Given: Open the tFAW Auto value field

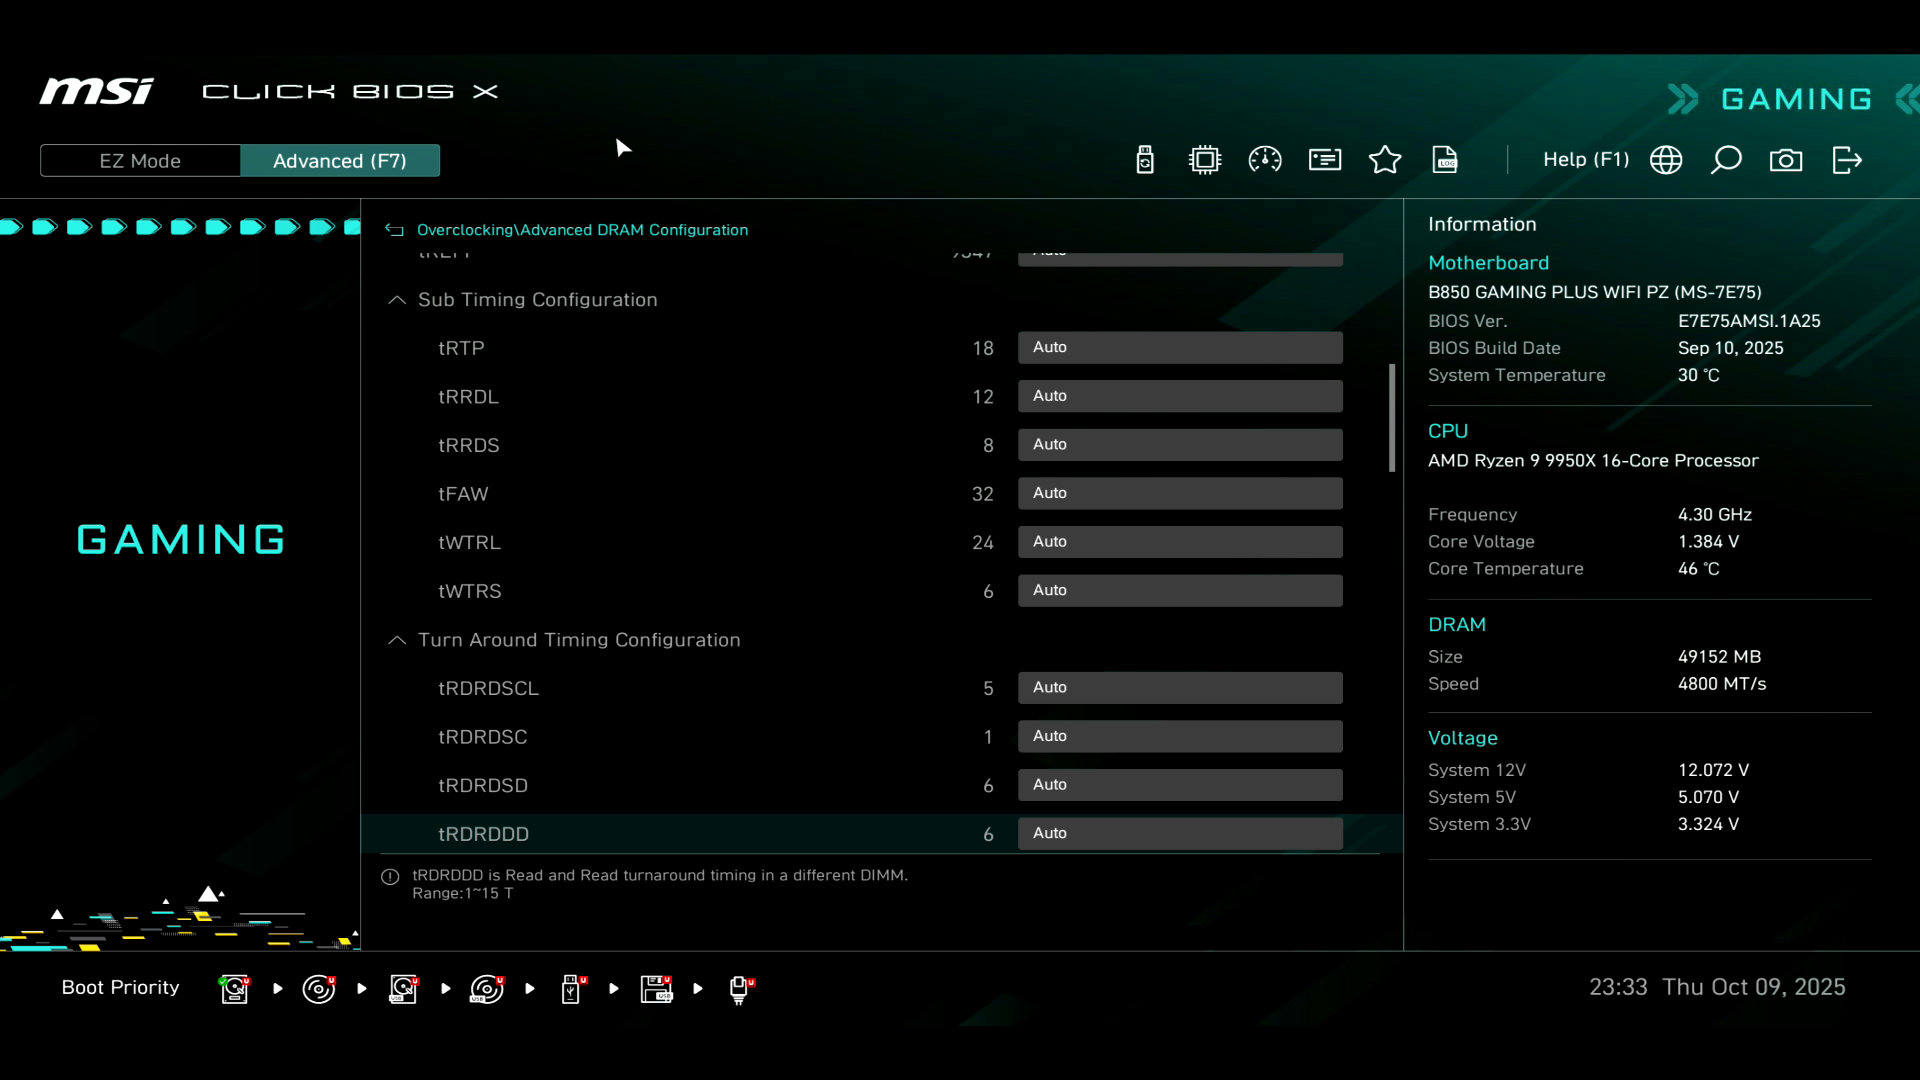Looking at the screenshot, I should pos(1180,494).
